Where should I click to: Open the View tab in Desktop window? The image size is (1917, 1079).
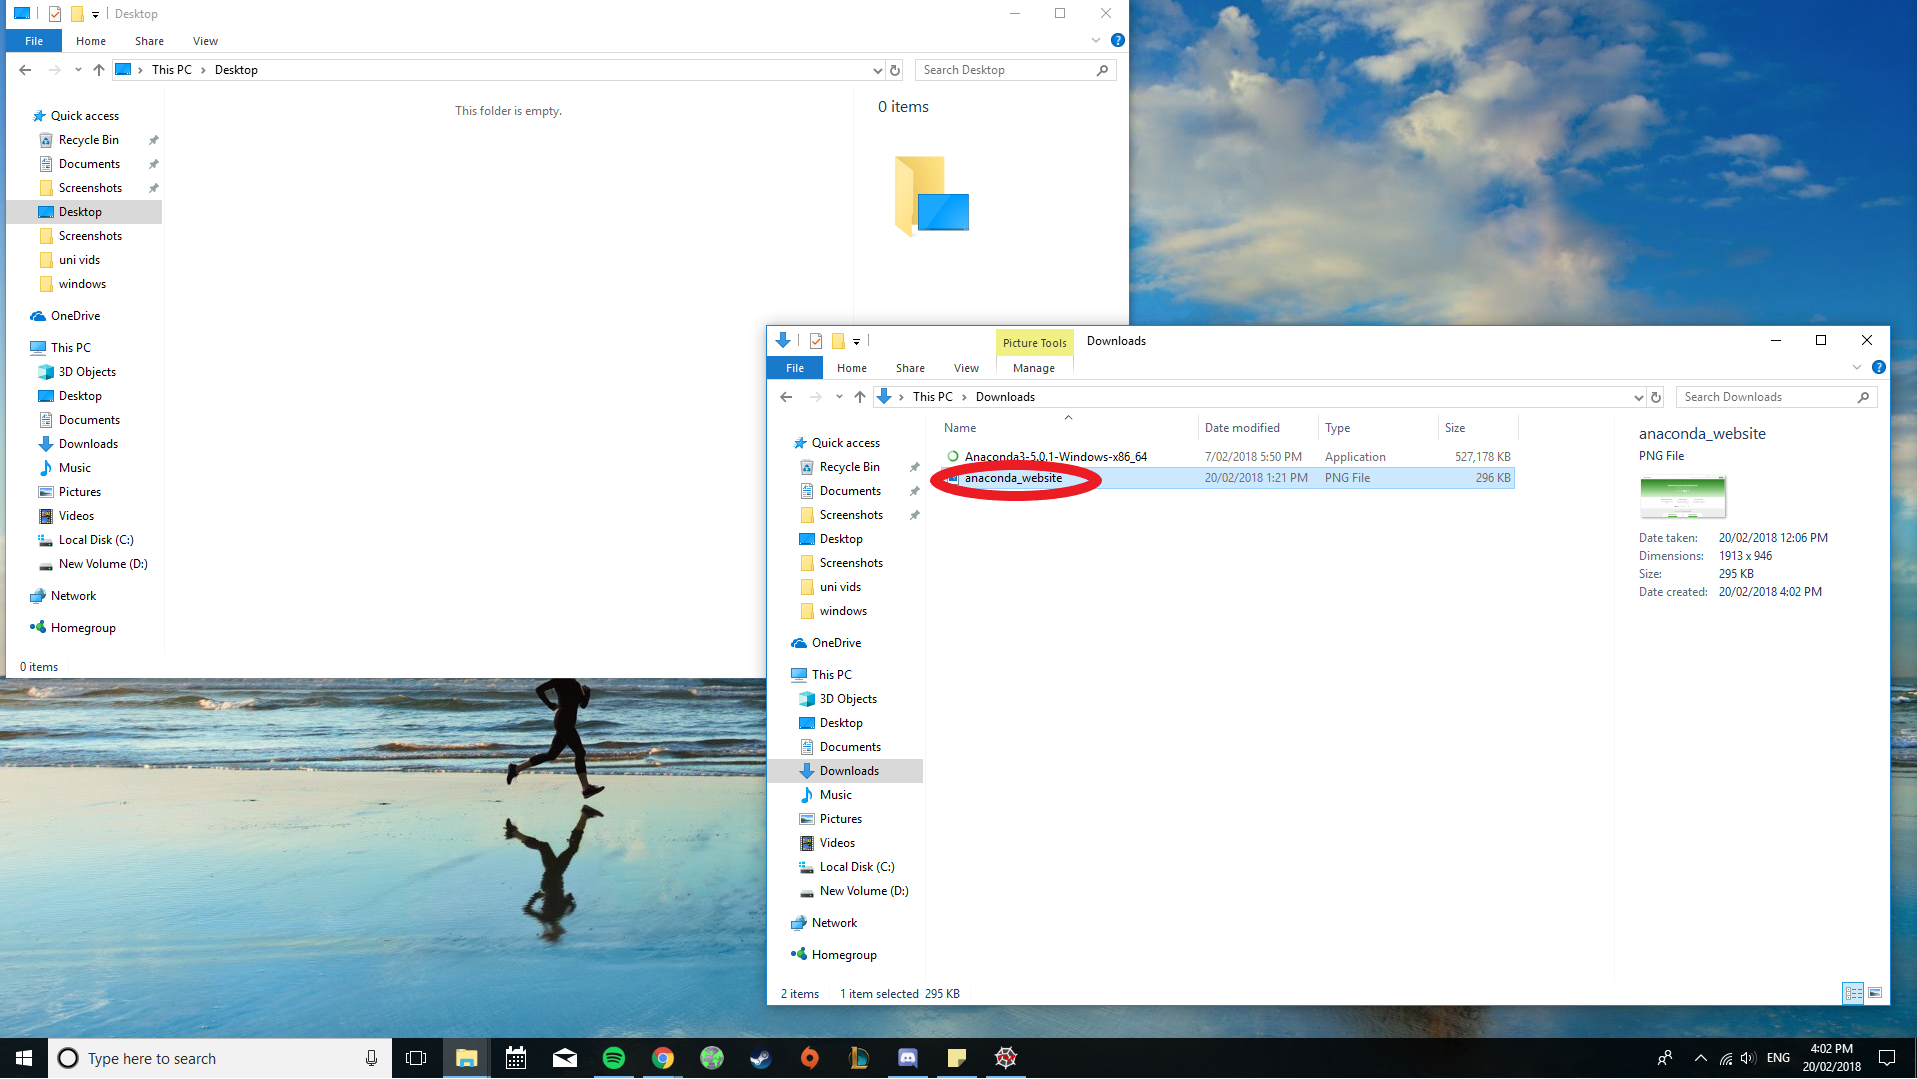[205, 41]
